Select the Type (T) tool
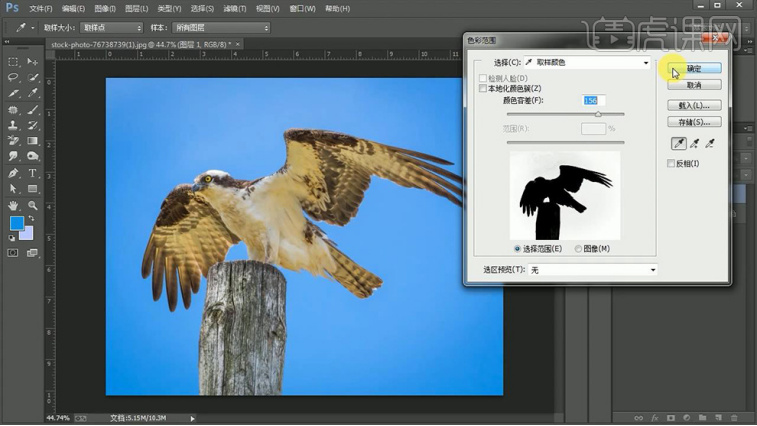Screen dimensions: 757x426 tap(33, 173)
